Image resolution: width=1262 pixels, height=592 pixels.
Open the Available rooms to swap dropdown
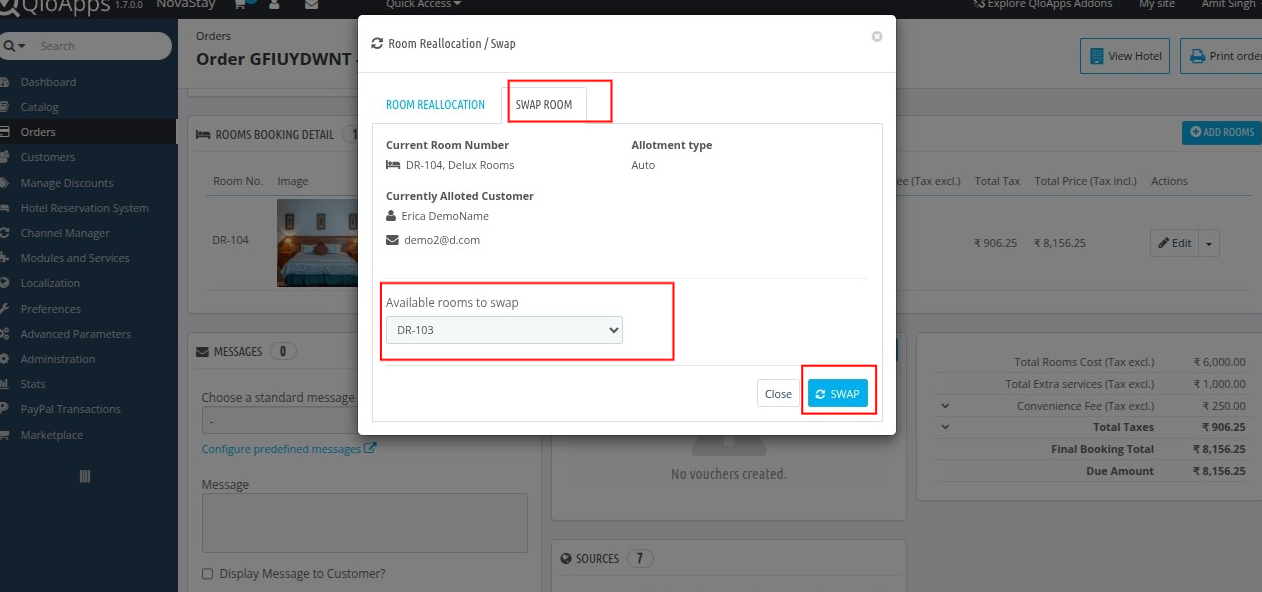point(504,330)
